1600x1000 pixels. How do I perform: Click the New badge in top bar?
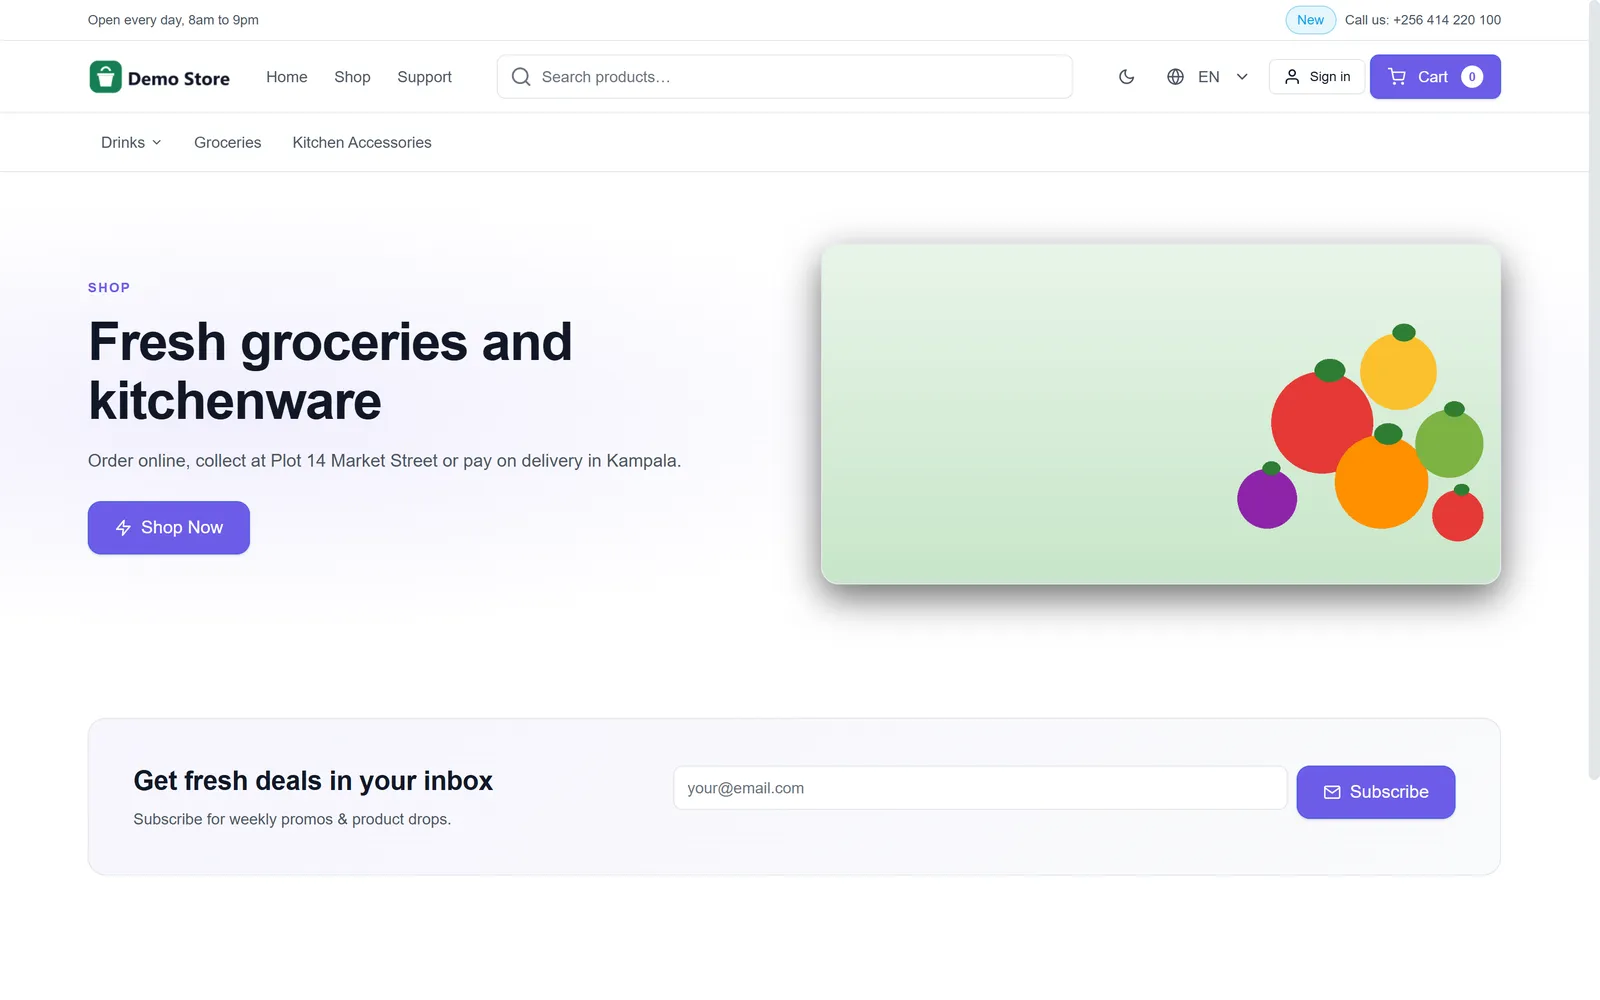(1310, 20)
